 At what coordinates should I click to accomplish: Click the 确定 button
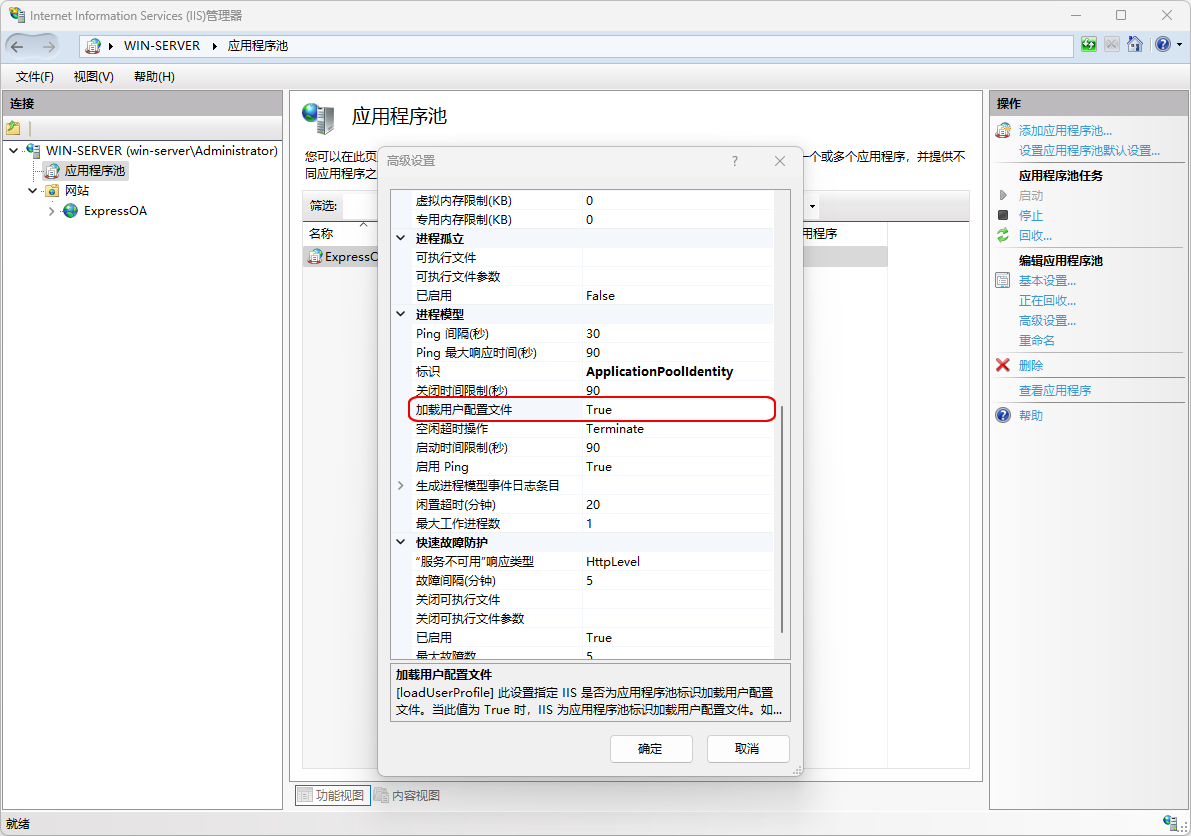[650, 749]
